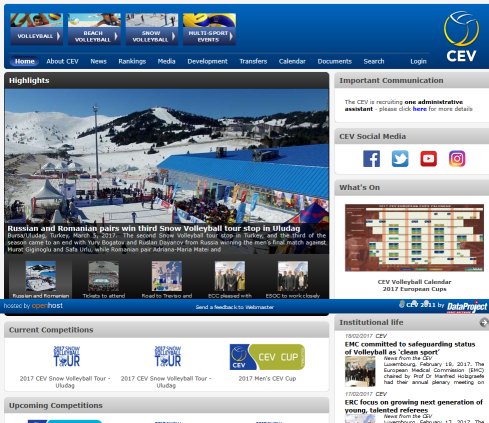This screenshot has width=489, height=423.
Task: Open the CEV Twitter icon
Action: [x=400, y=159]
